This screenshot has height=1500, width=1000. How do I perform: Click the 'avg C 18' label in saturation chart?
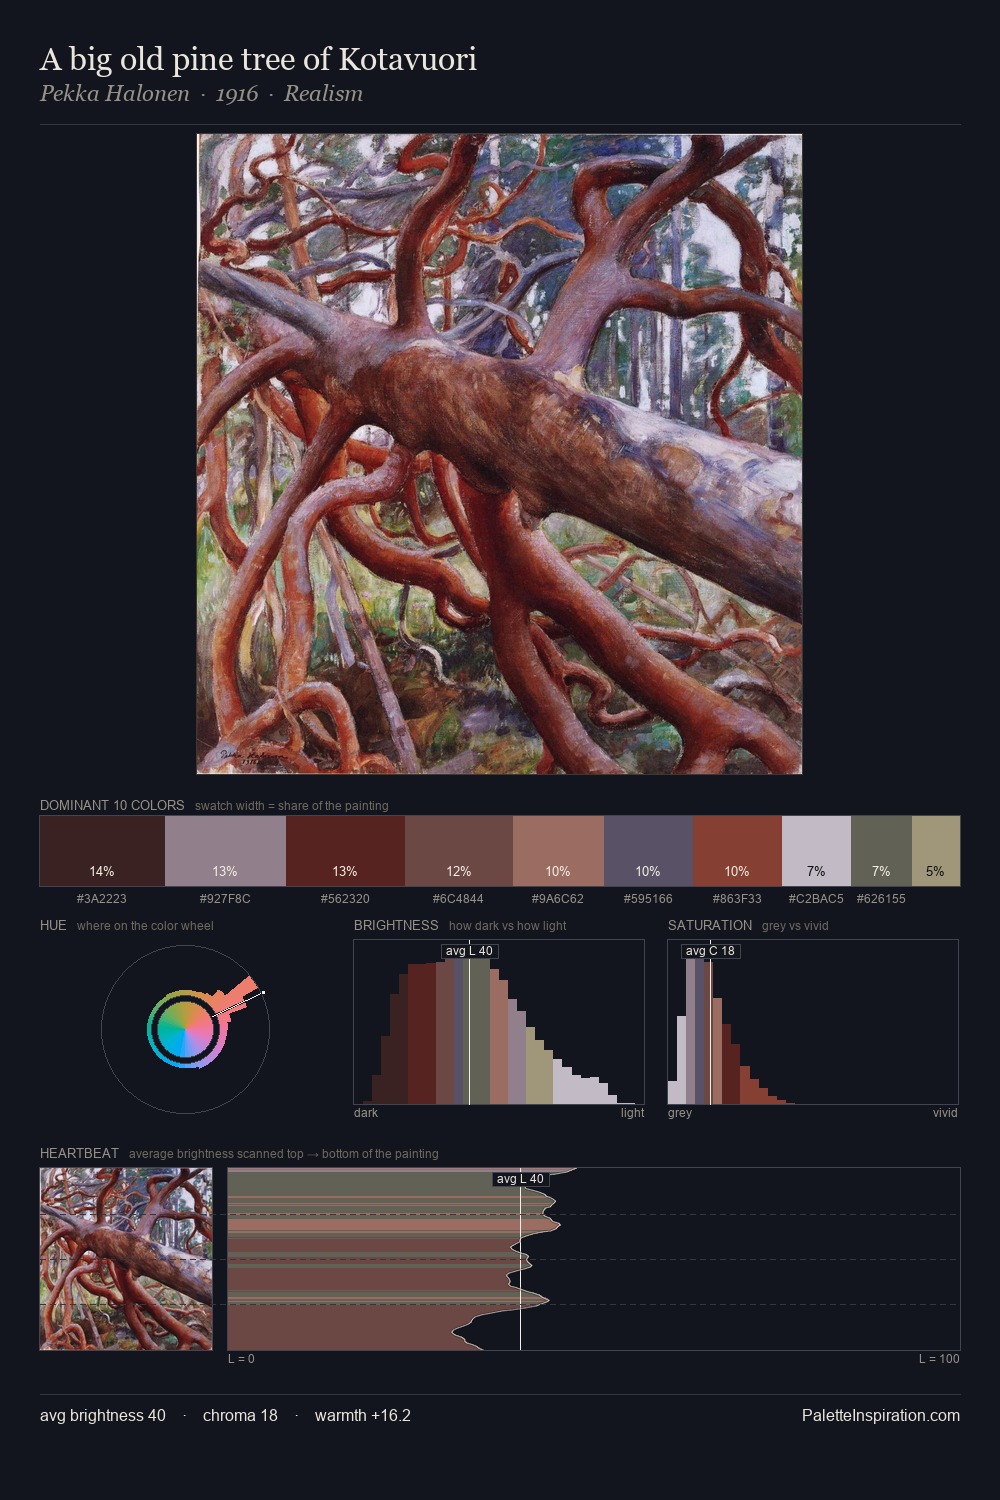710,951
